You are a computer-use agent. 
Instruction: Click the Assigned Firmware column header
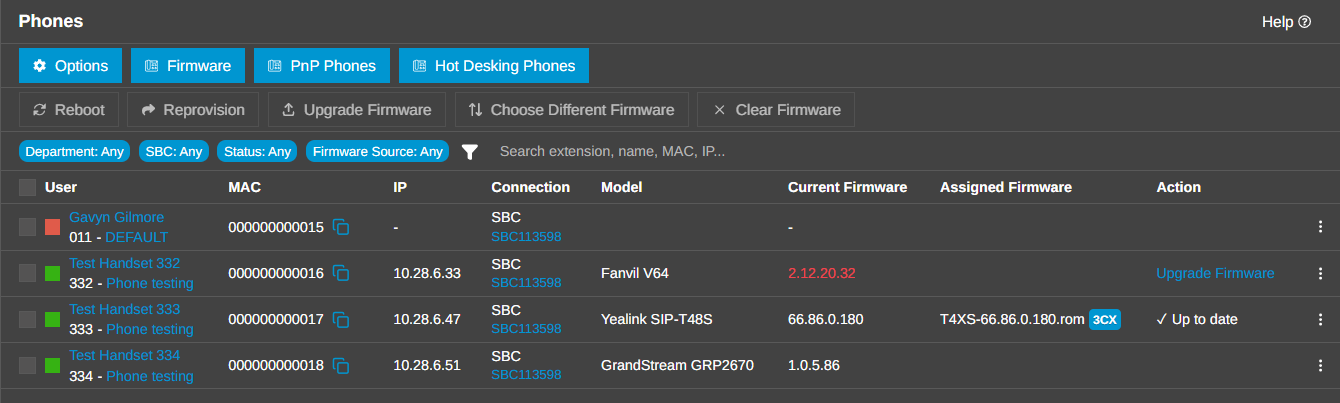1006,187
